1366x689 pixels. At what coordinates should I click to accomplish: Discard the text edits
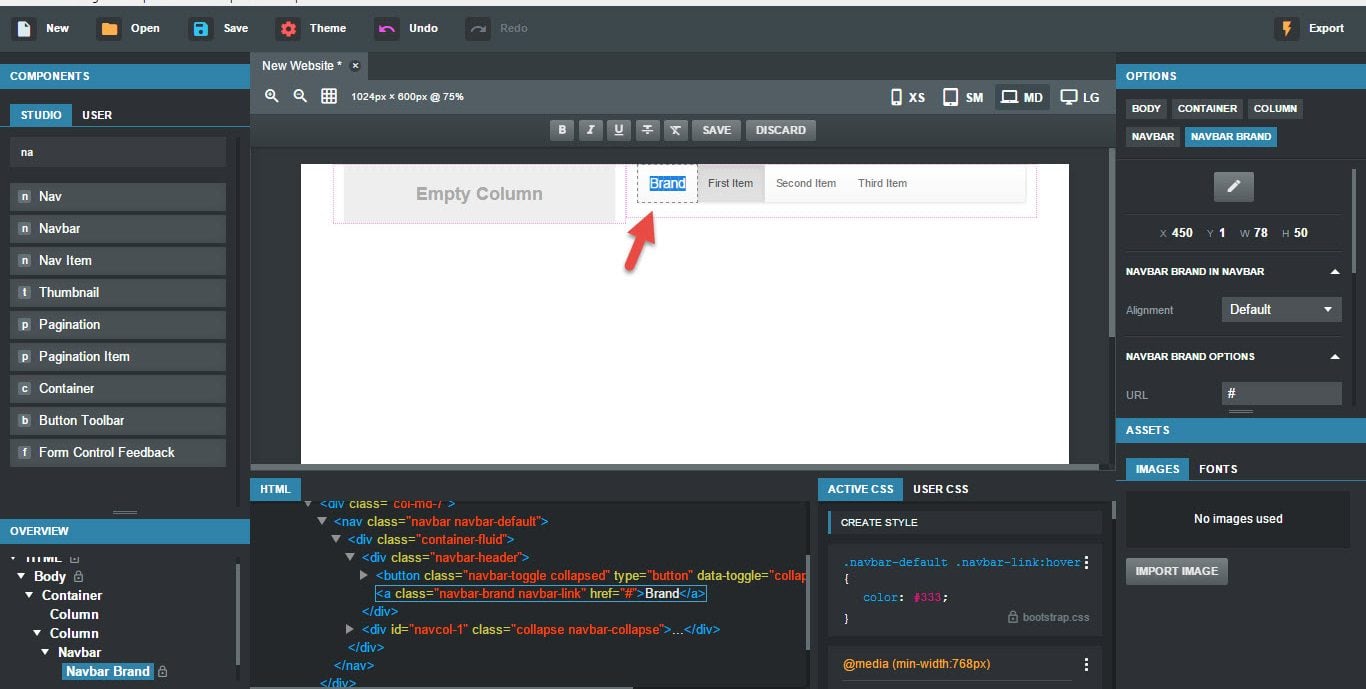pyautogui.click(x=780, y=130)
